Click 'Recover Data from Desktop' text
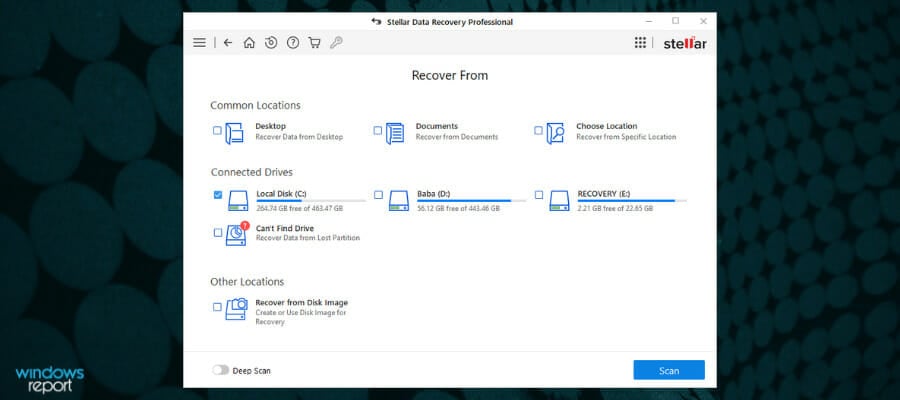The image size is (900, 400). (x=299, y=137)
